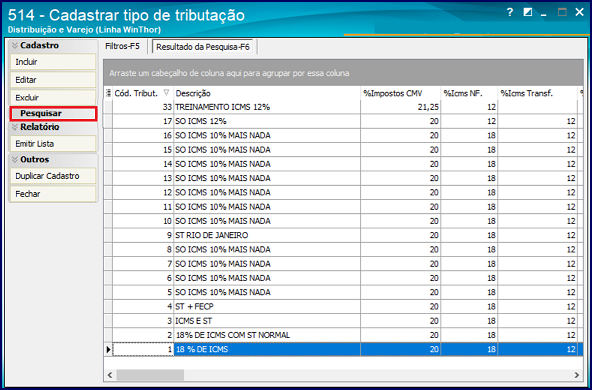592x390 pixels.
Task: Sort by the Descrição column header
Action: tap(267, 93)
